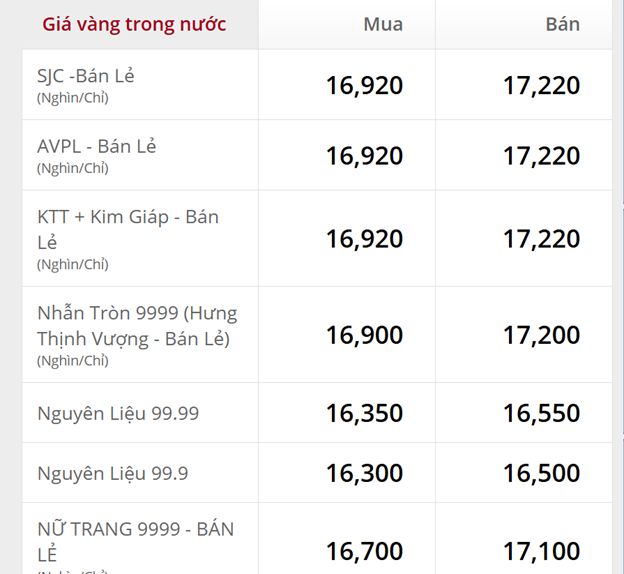This screenshot has height=574, width=624.
Task: Click the SJC buy price 16,920
Action: point(364,86)
